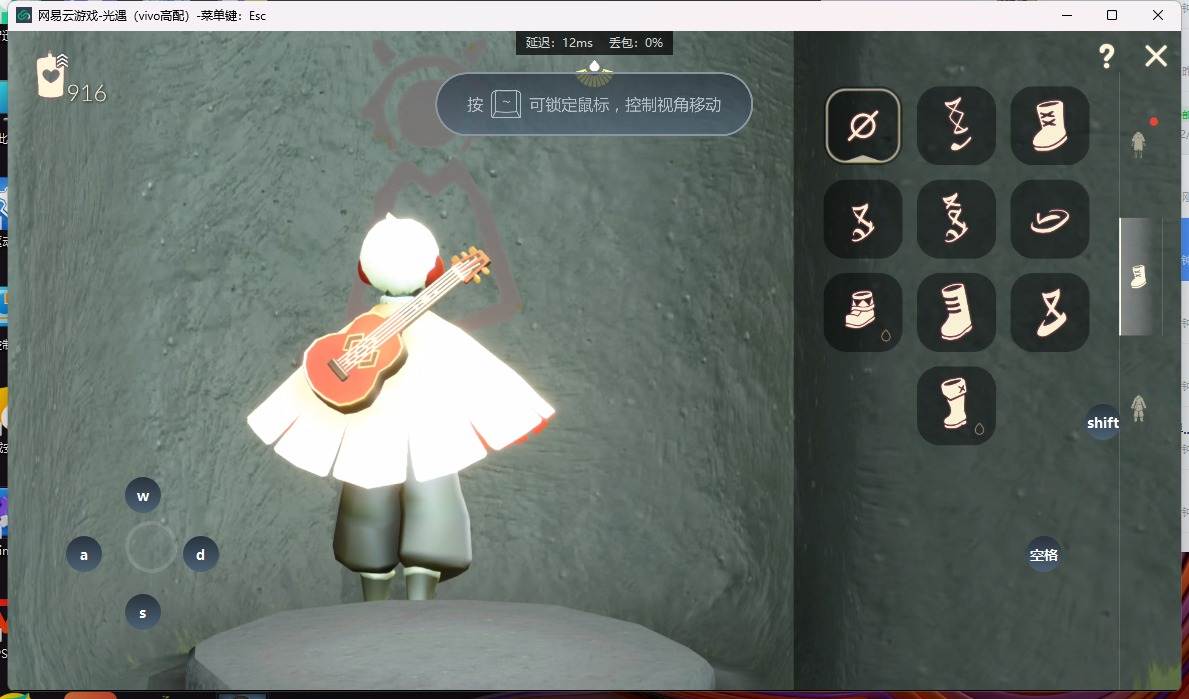Equip the tall boot with three stripes
The width and height of the screenshot is (1189, 699).
click(x=956, y=312)
